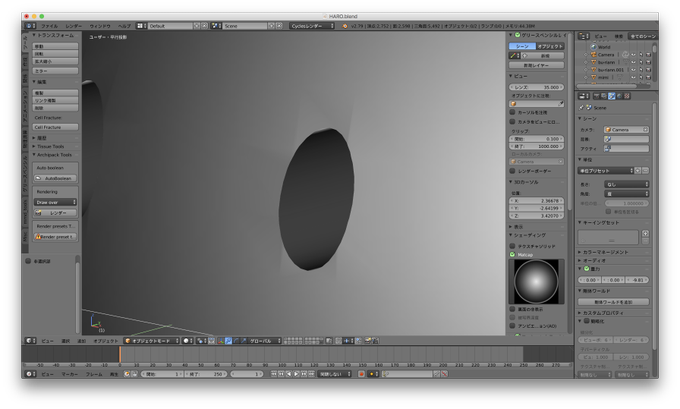Click the auto-keyframe record button
Viewport: 680px width, 409px height.
click(361, 374)
